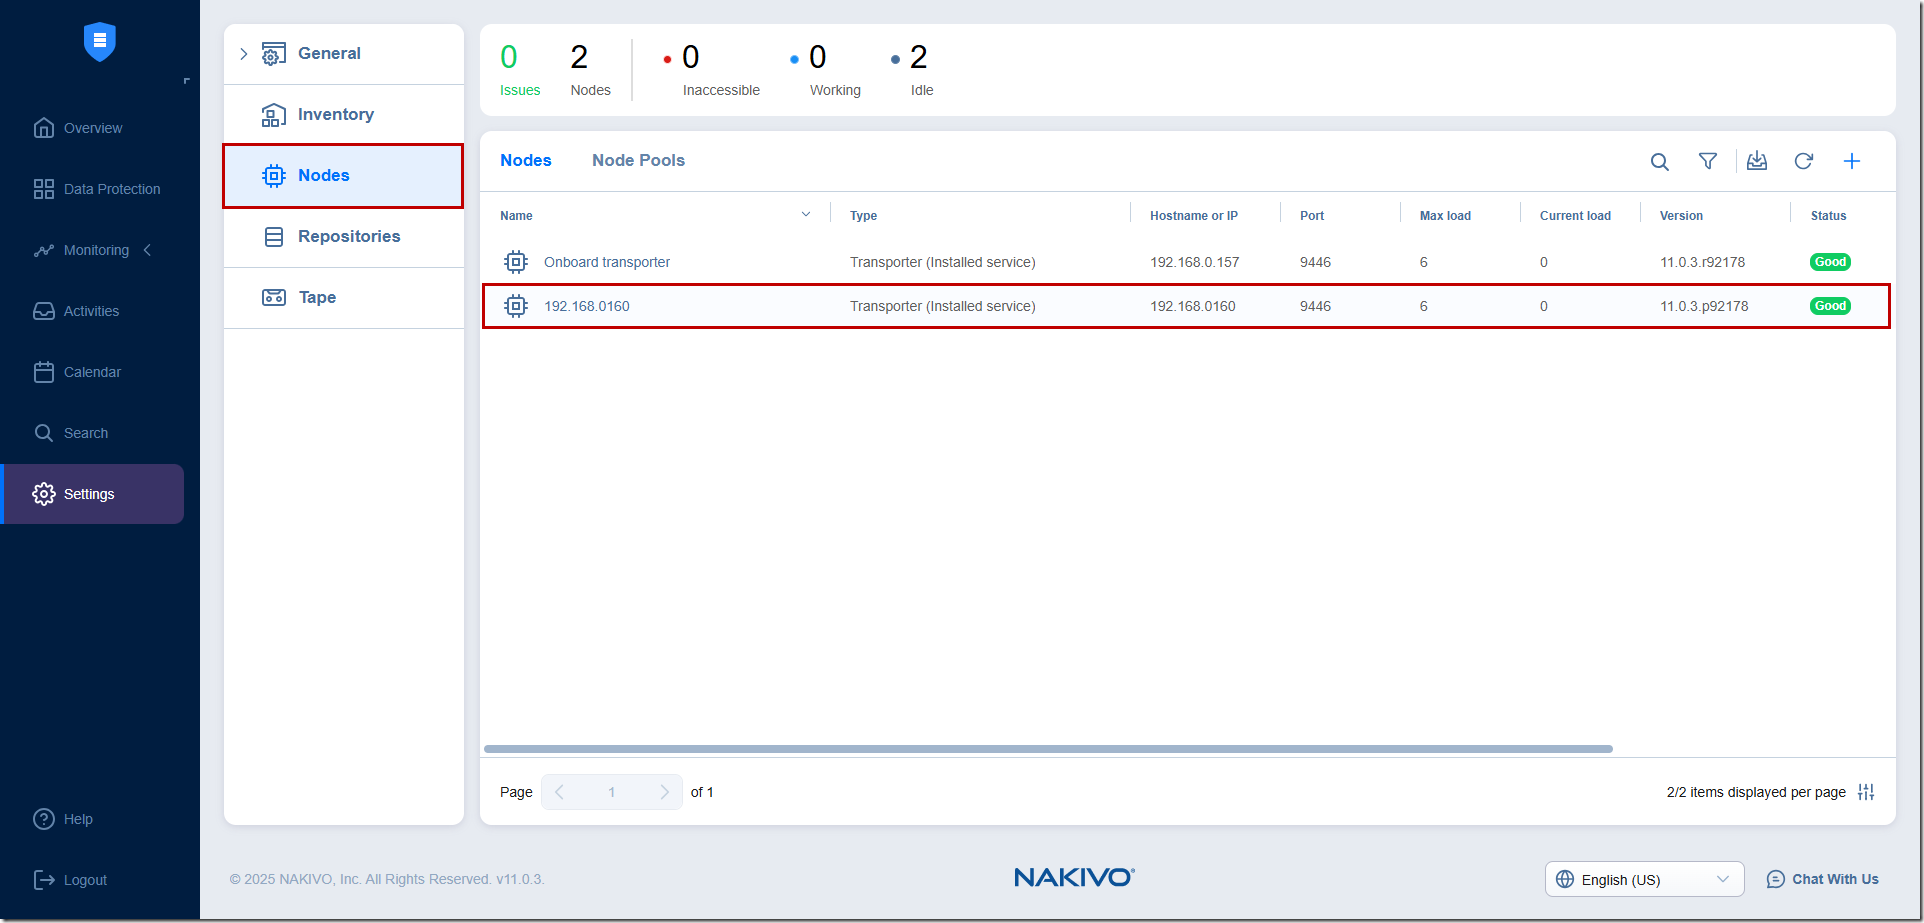Sort by Status column header
1924x923 pixels.
click(1828, 216)
